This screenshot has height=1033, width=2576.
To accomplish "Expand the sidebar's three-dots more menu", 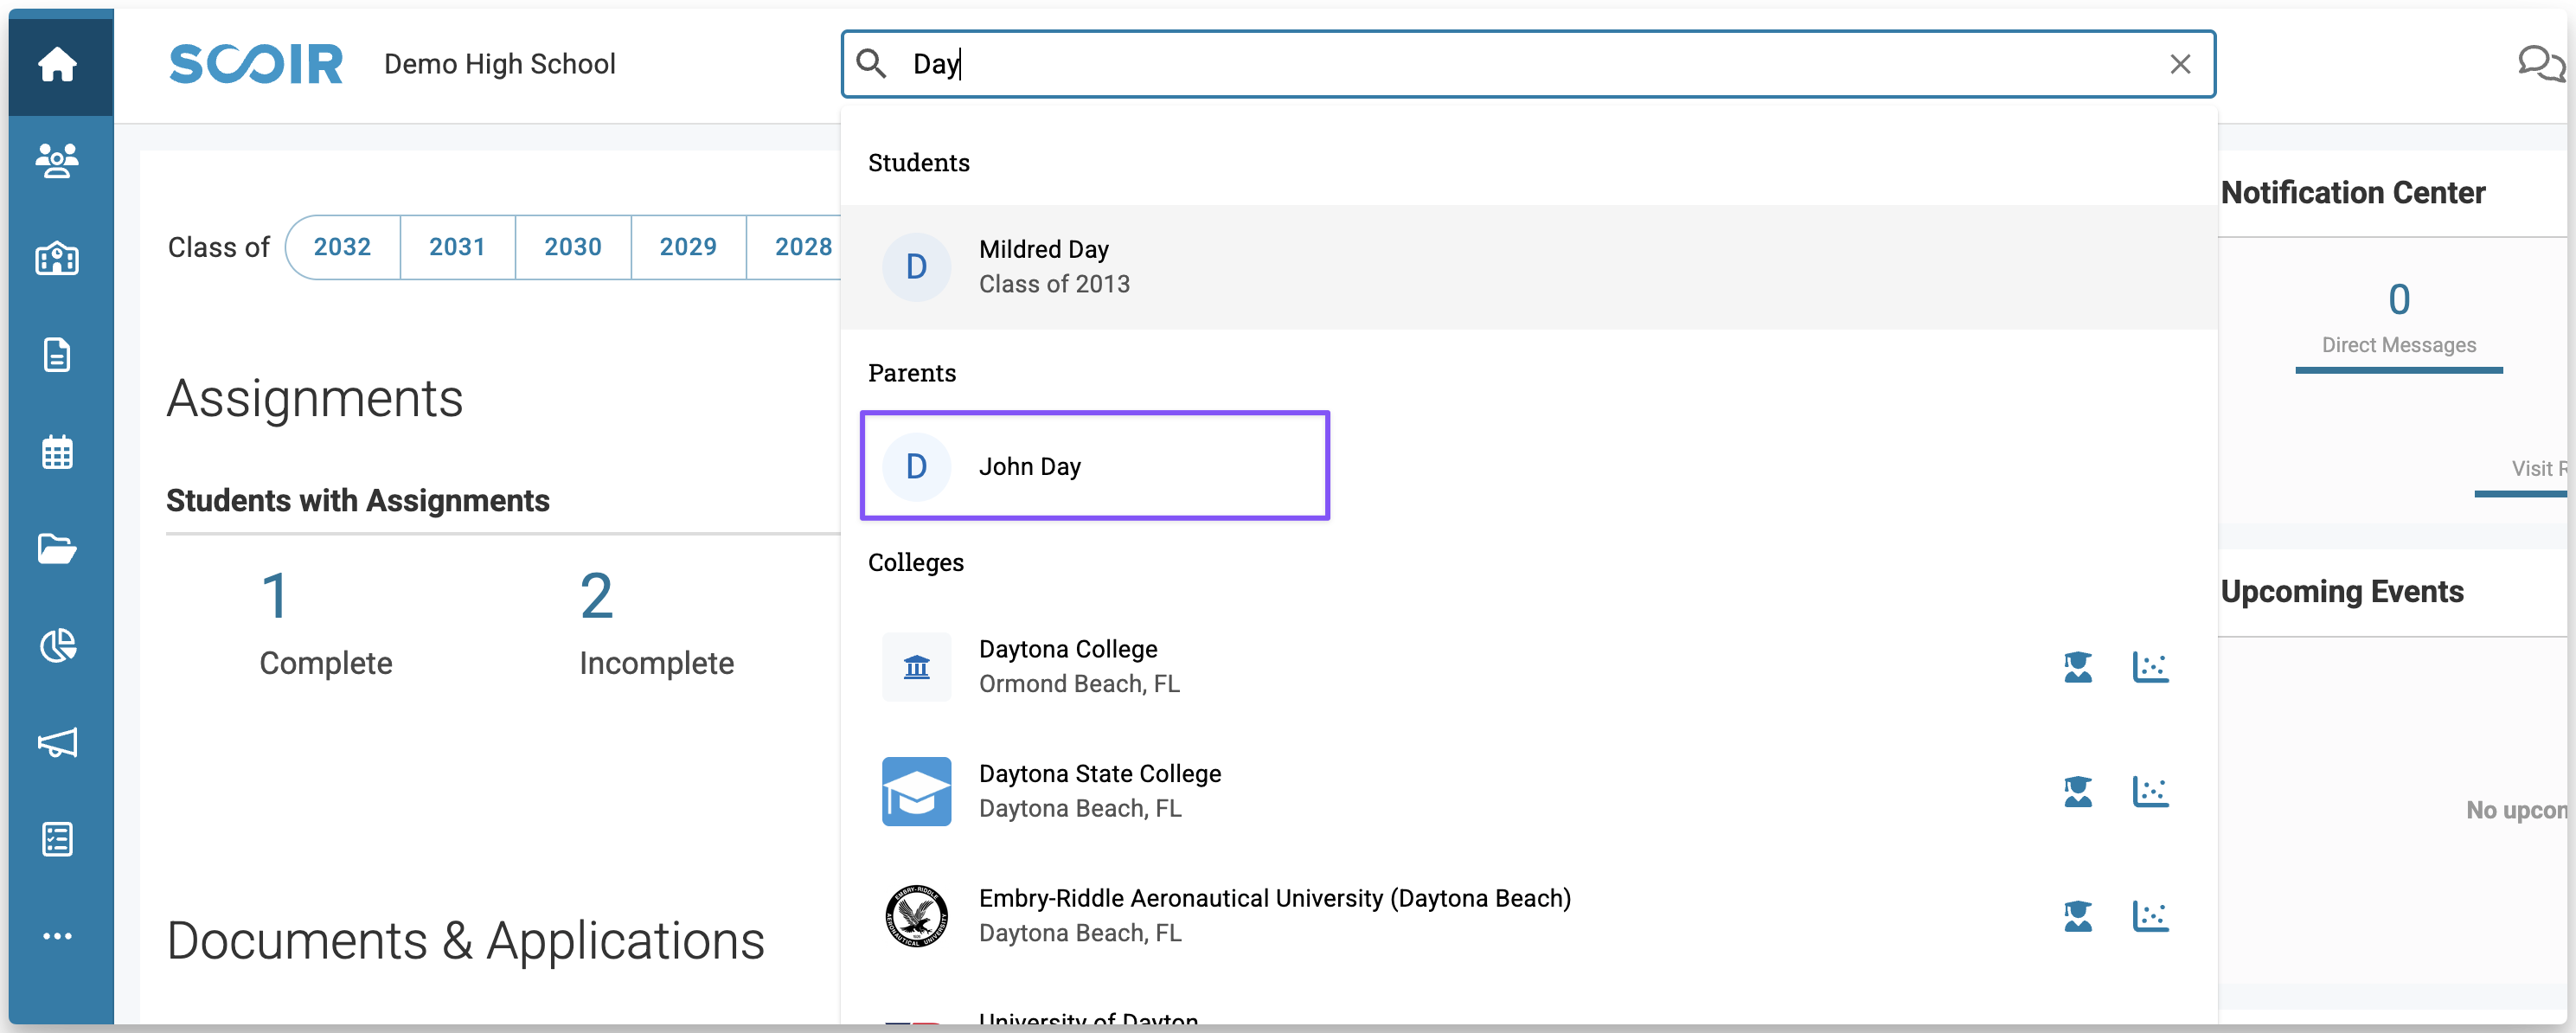I will click(57, 936).
